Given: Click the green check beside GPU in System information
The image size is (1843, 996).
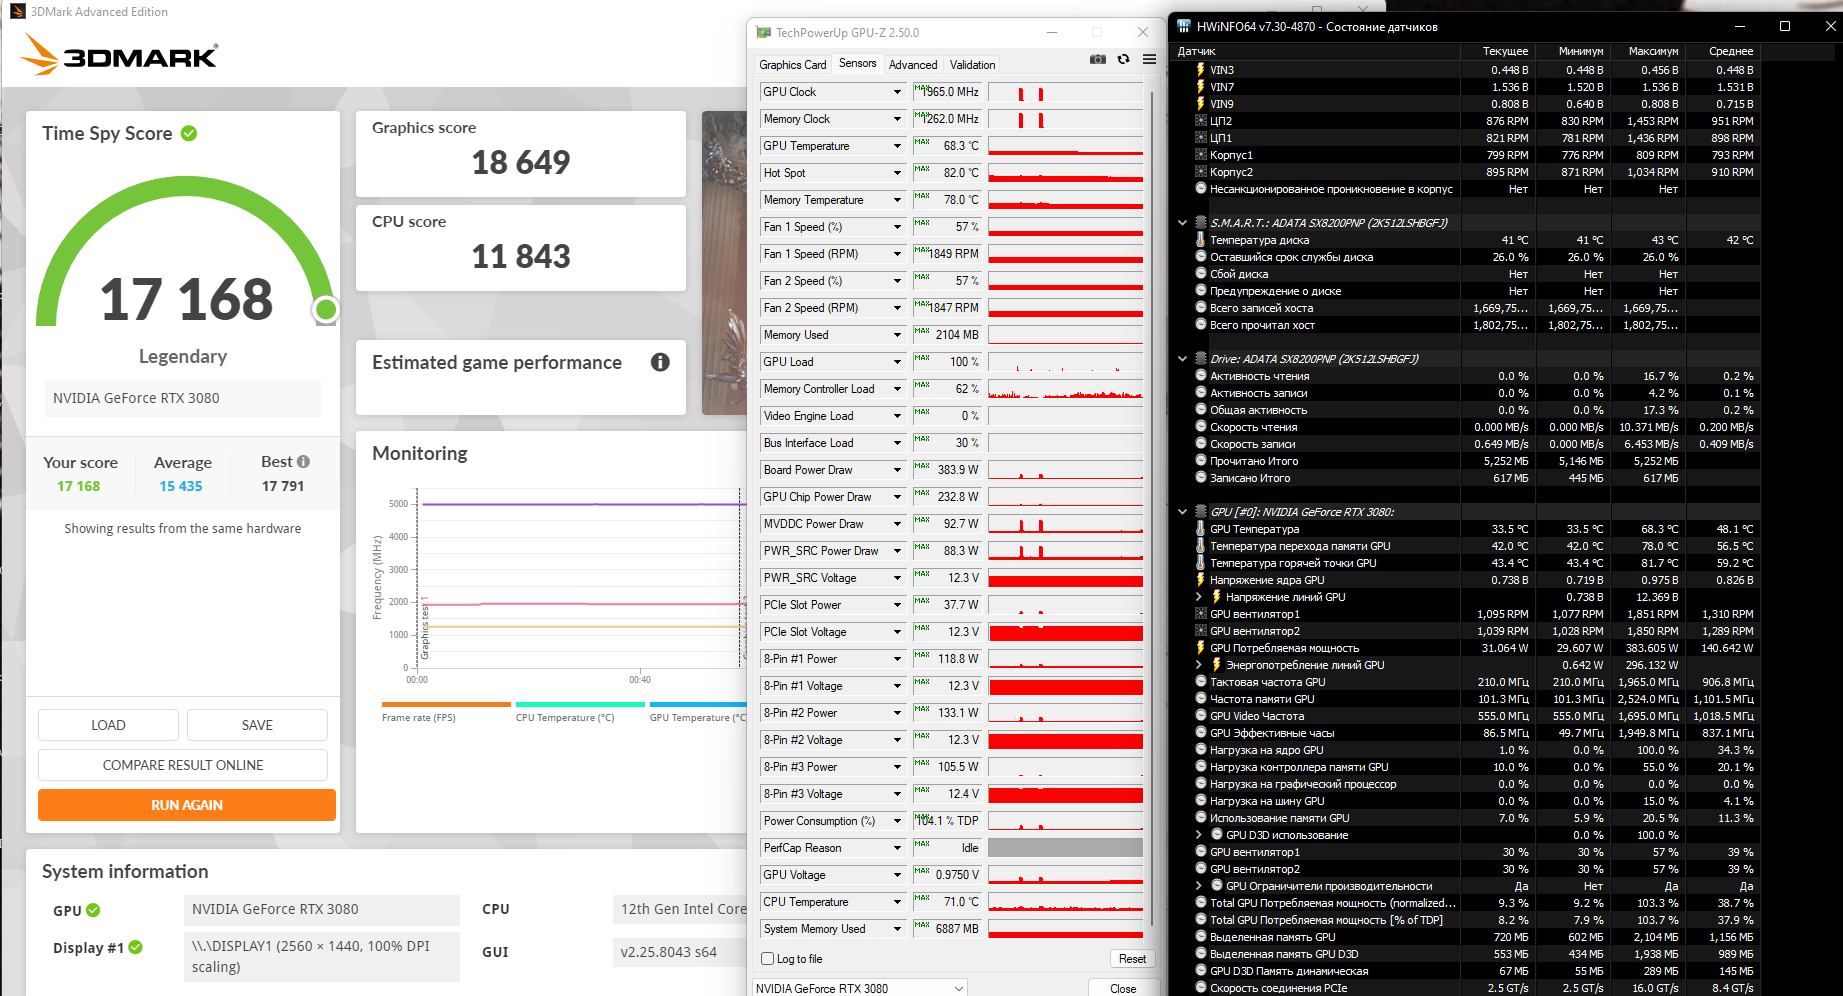Looking at the screenshot, I should coord(93,910).
